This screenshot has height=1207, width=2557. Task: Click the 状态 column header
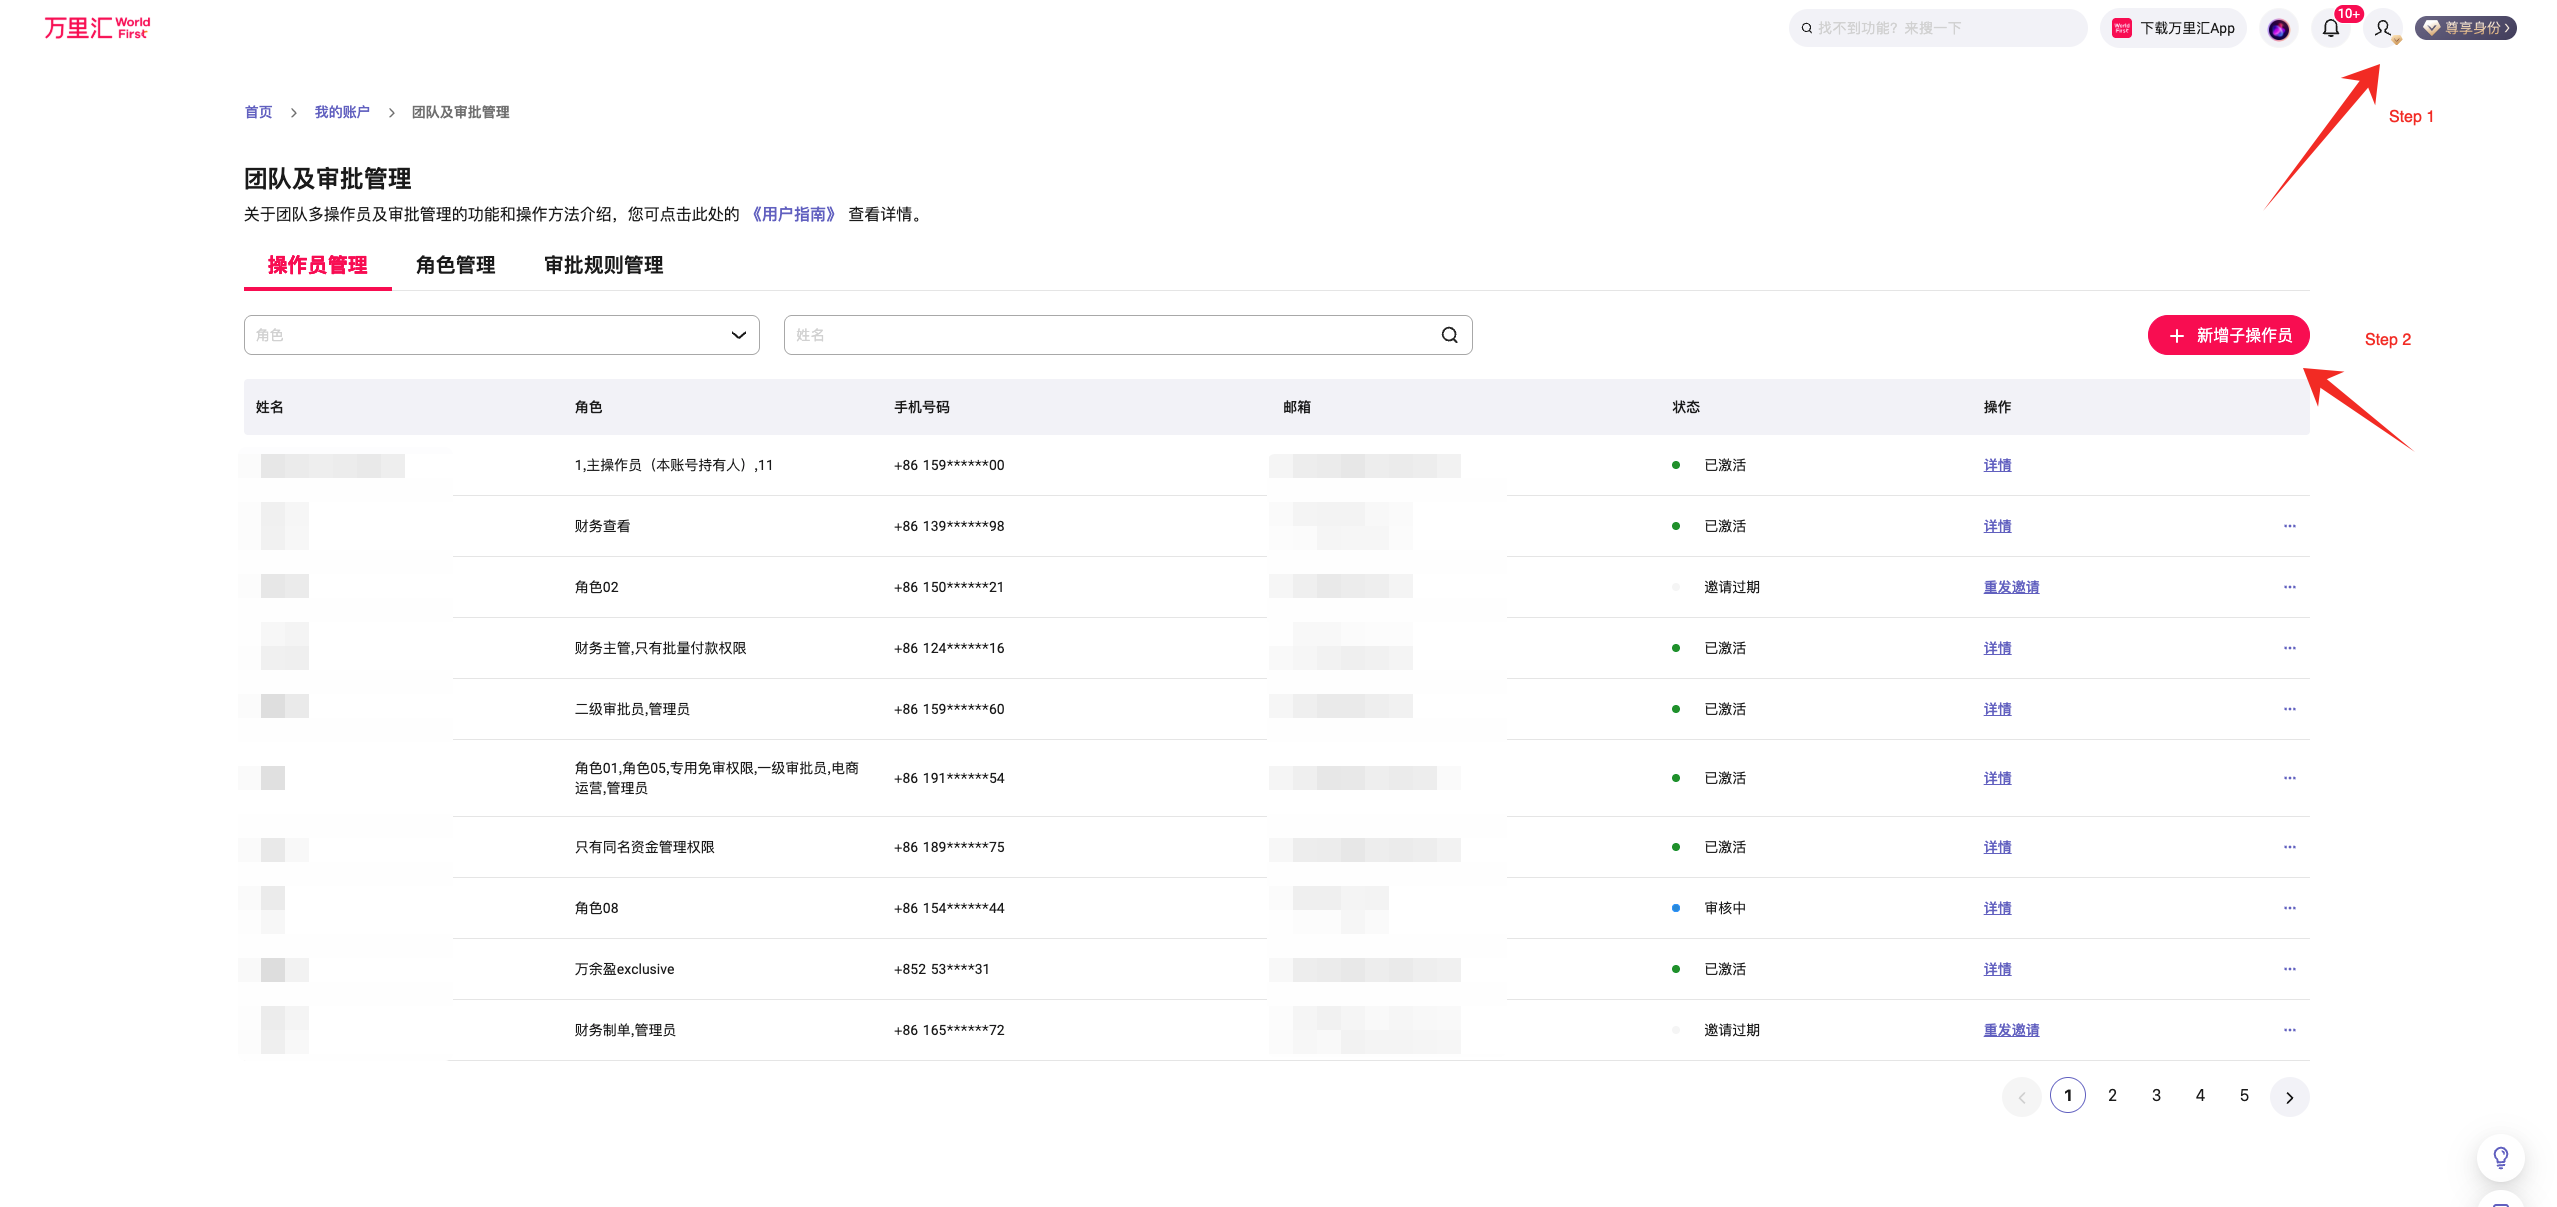pyautogui.click(x=1685, y=407)
